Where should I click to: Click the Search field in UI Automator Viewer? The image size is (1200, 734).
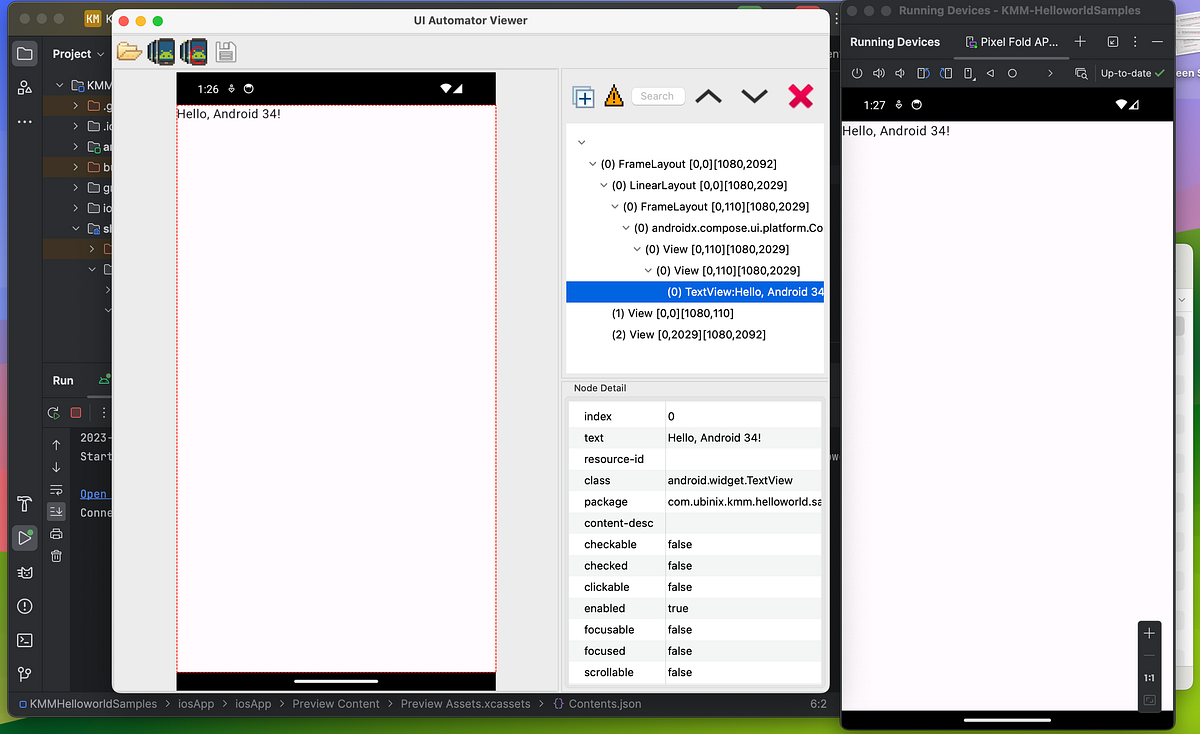pos(658,96)
